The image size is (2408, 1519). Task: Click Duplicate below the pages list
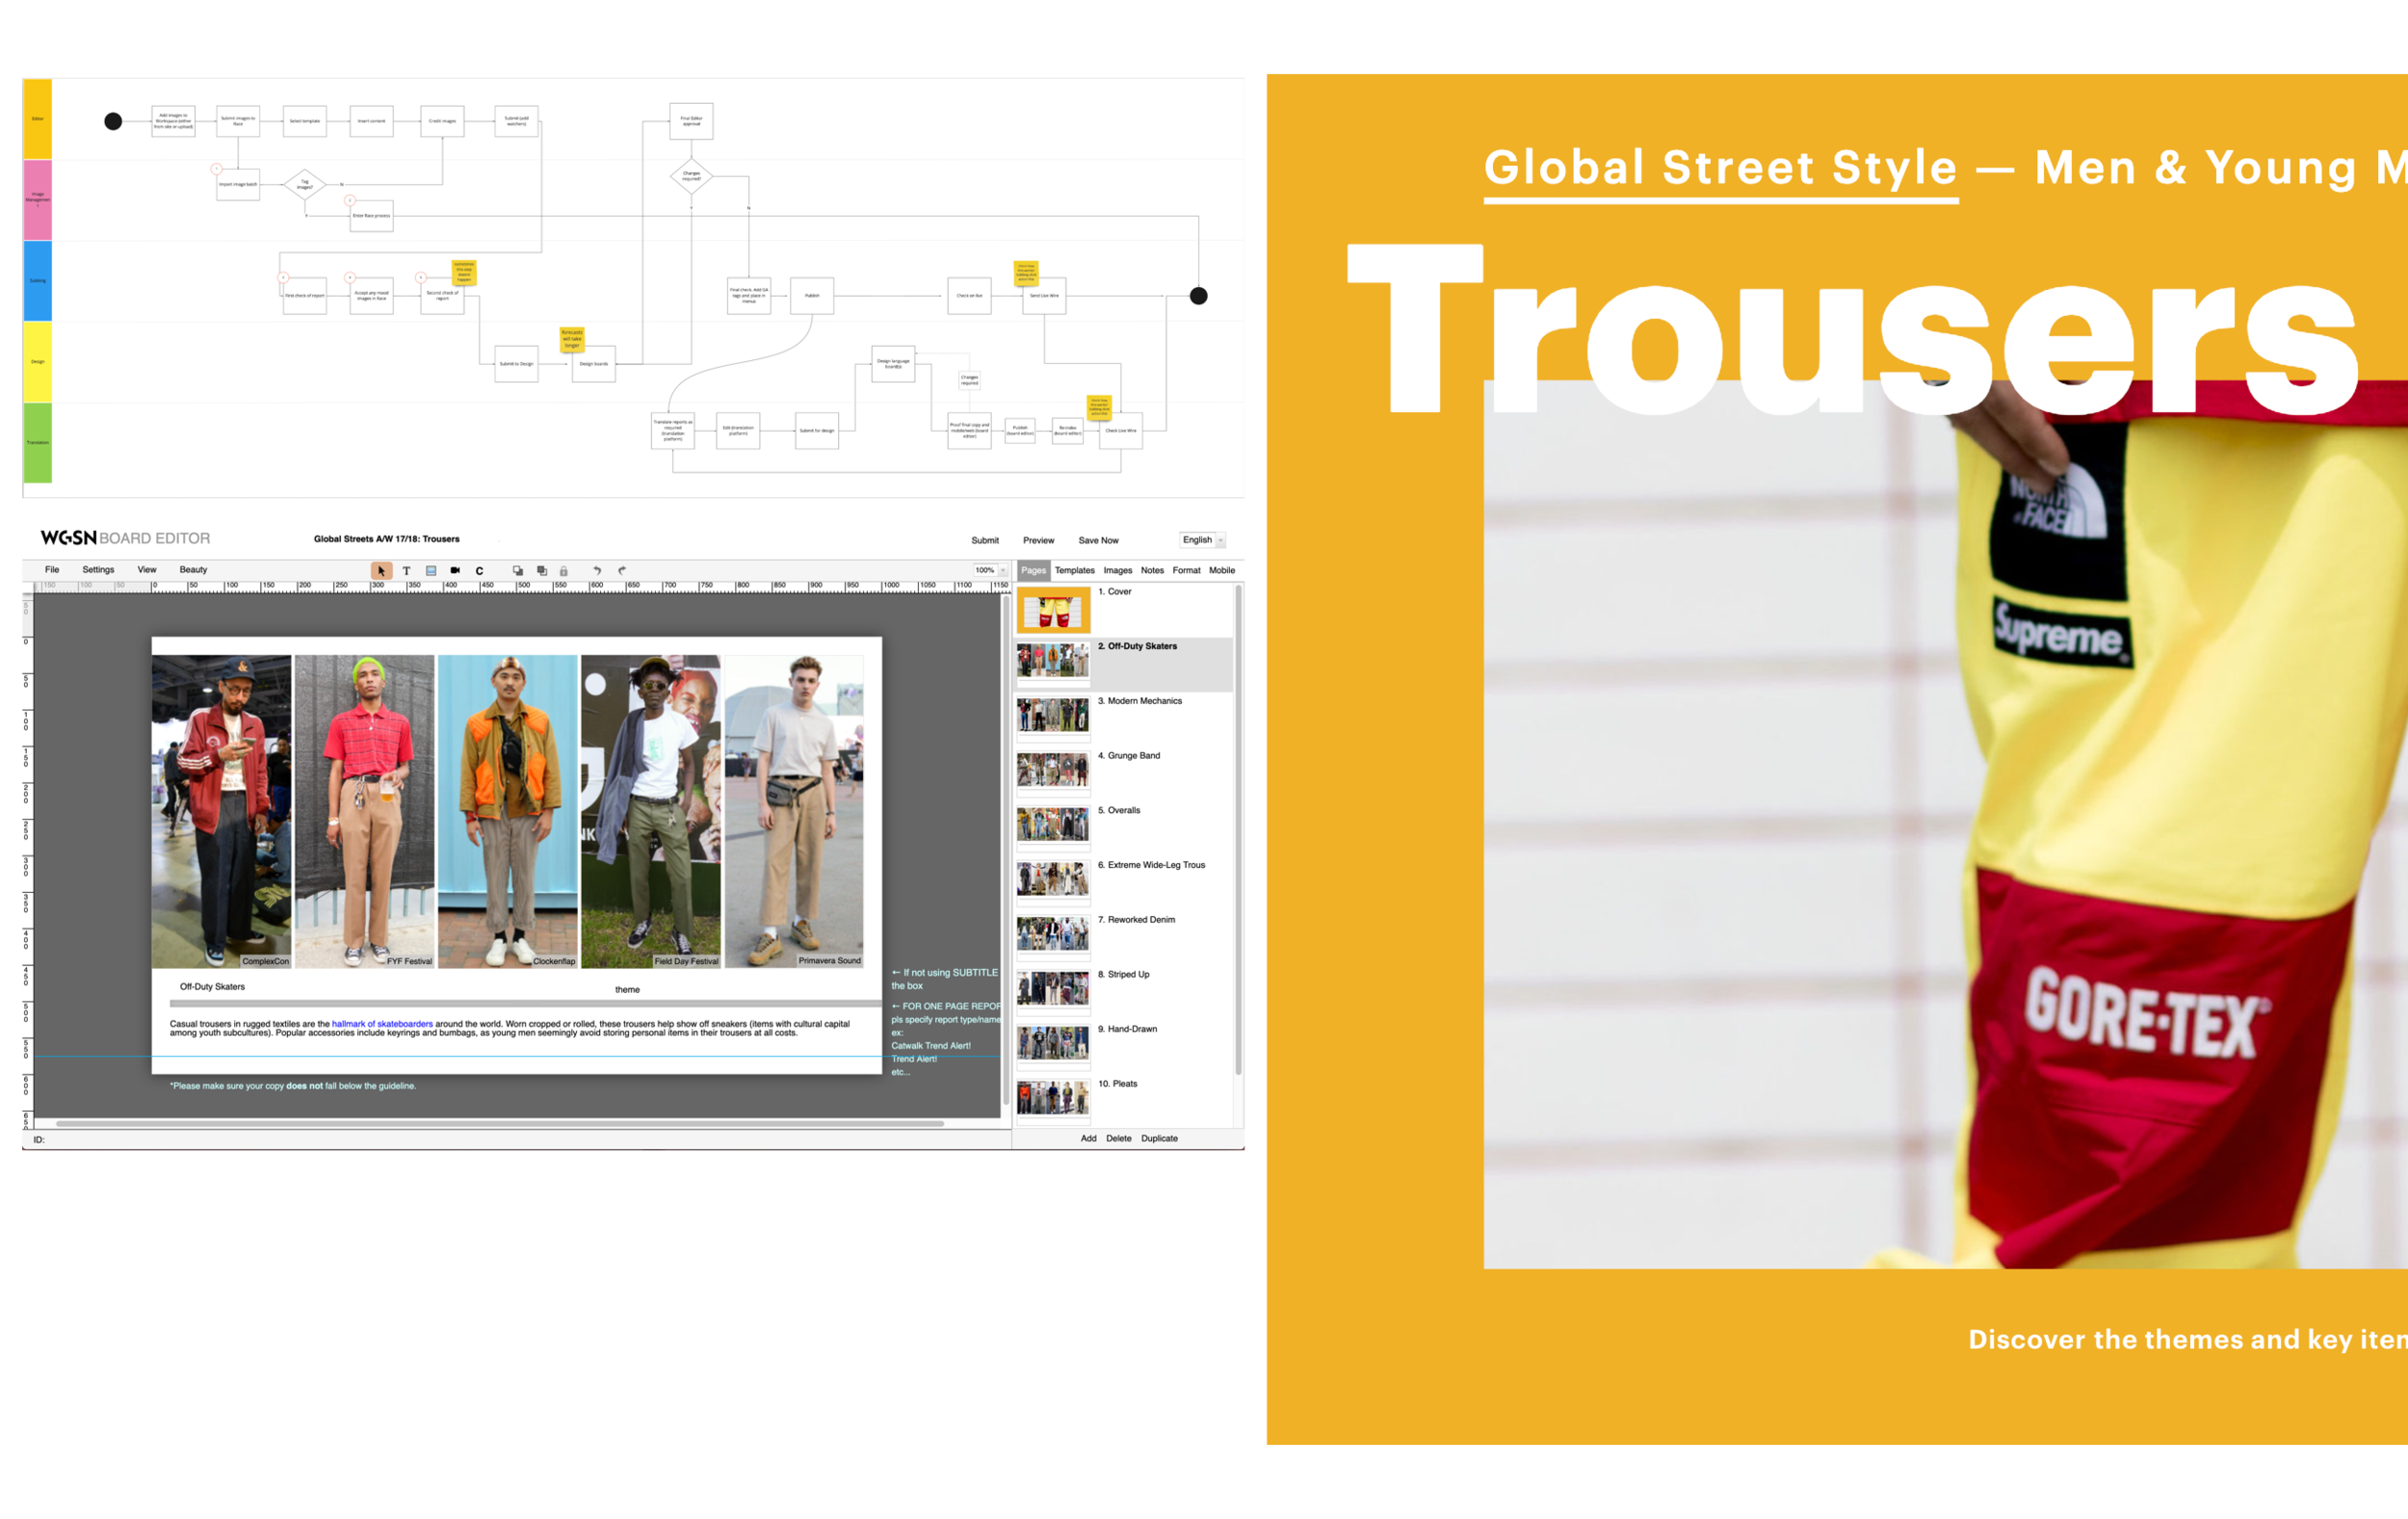tap(1159, 1139)
